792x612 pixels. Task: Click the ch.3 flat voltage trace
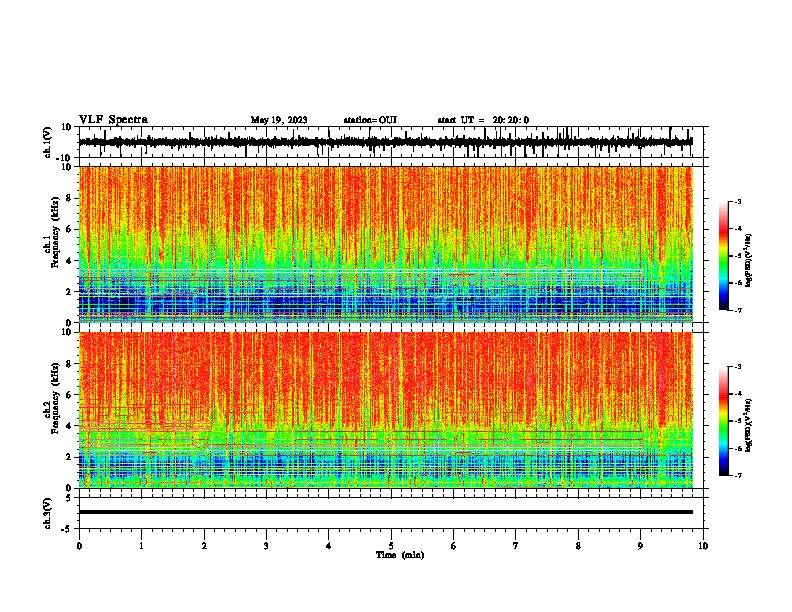(x=386, y=512)
